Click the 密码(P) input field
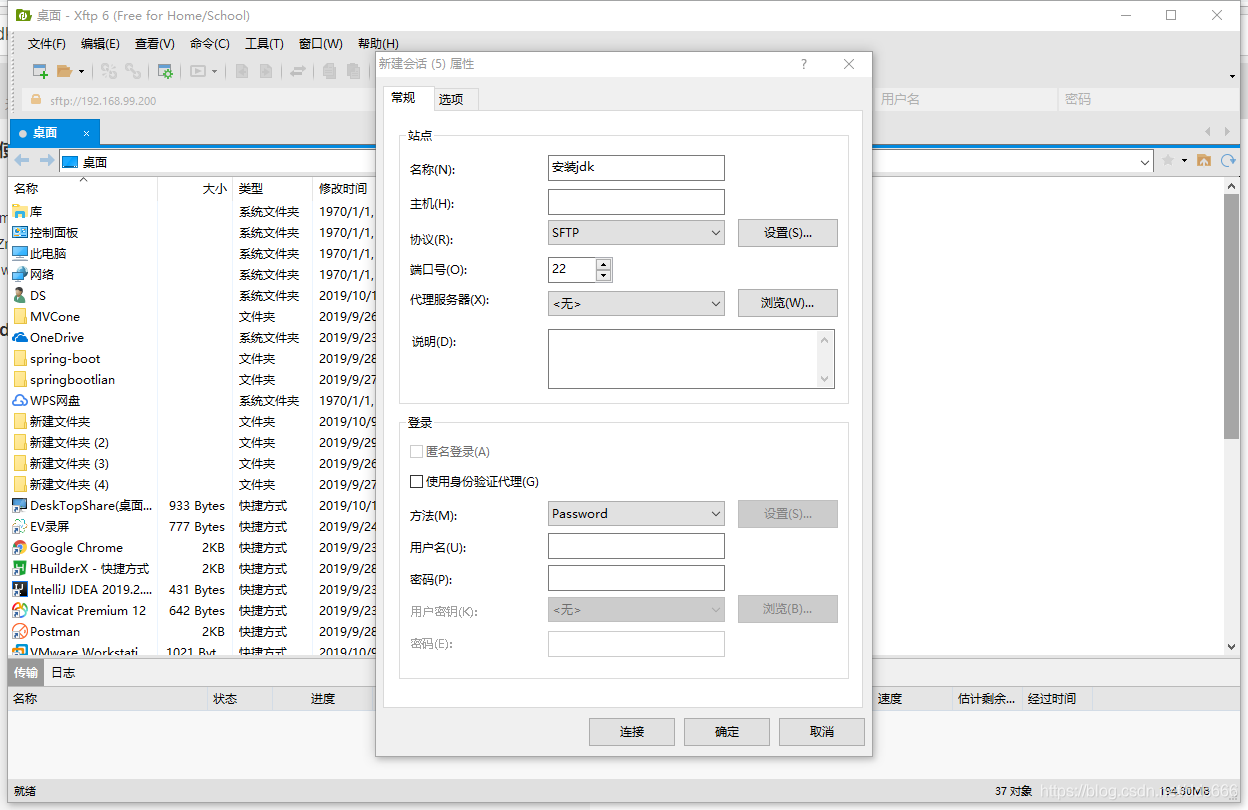Viewport: 1248px width, 810px height. 636,578
